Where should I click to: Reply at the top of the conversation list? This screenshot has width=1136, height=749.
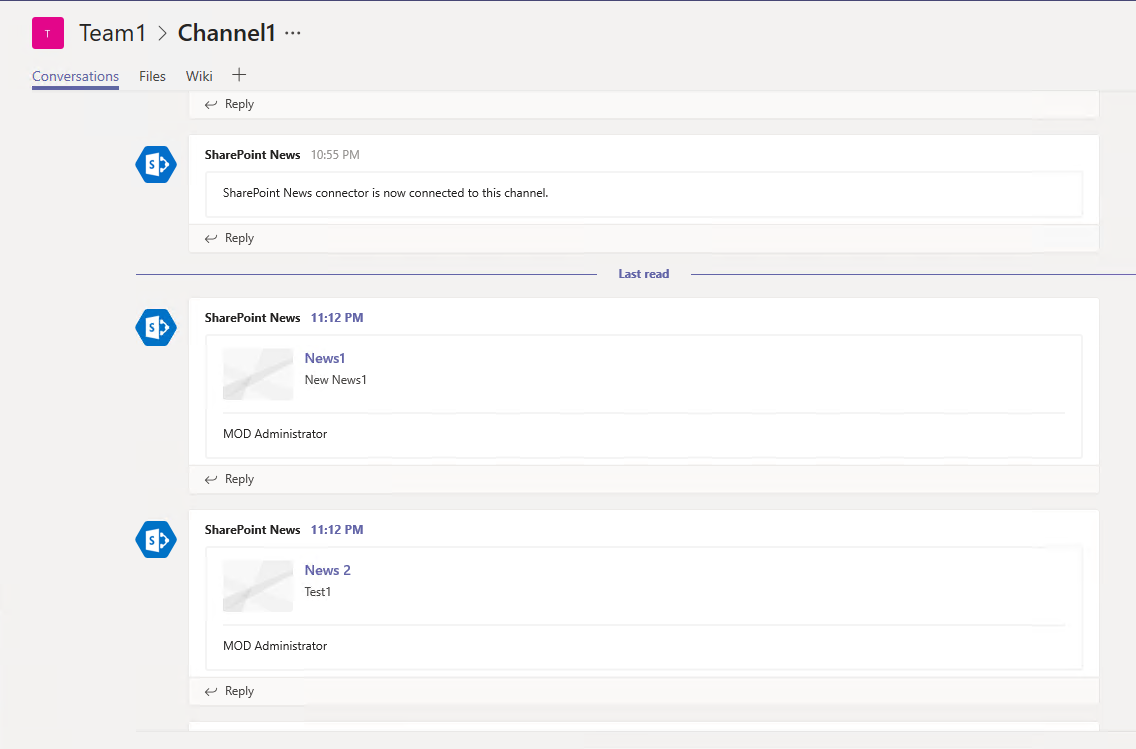pyautogui.click(x=229, y=104)
